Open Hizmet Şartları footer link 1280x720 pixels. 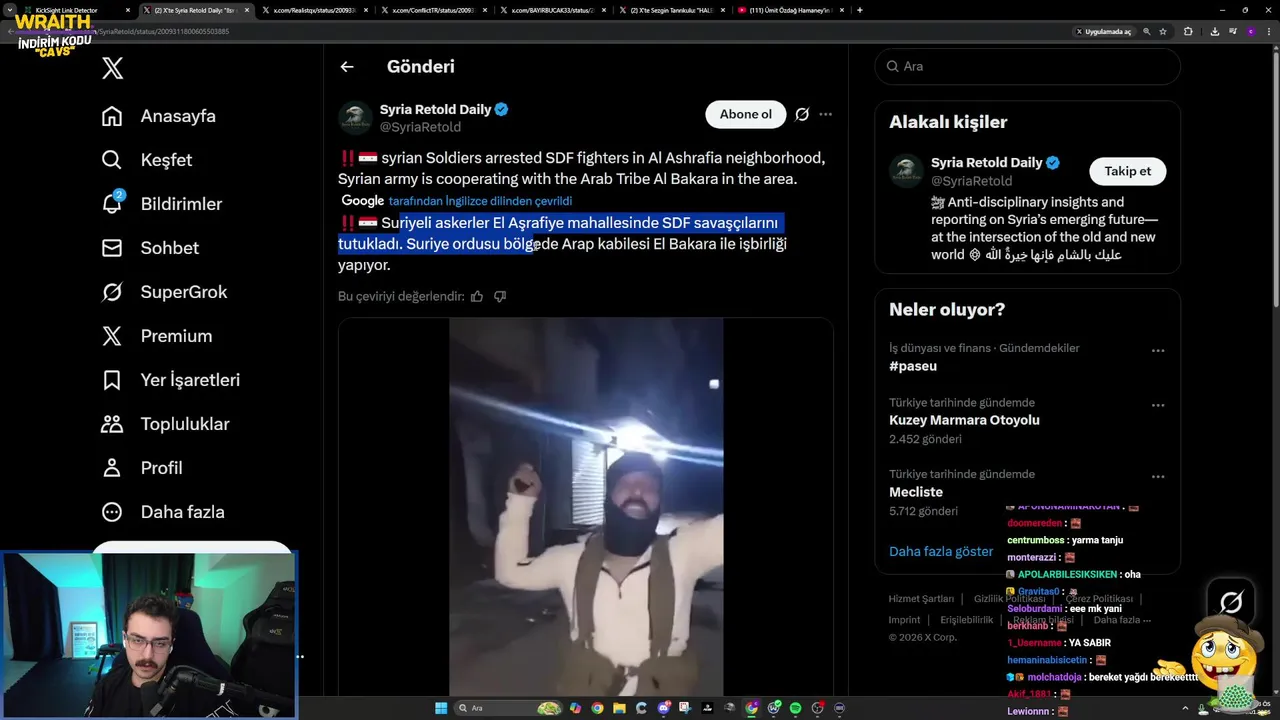tap(921, 599)
